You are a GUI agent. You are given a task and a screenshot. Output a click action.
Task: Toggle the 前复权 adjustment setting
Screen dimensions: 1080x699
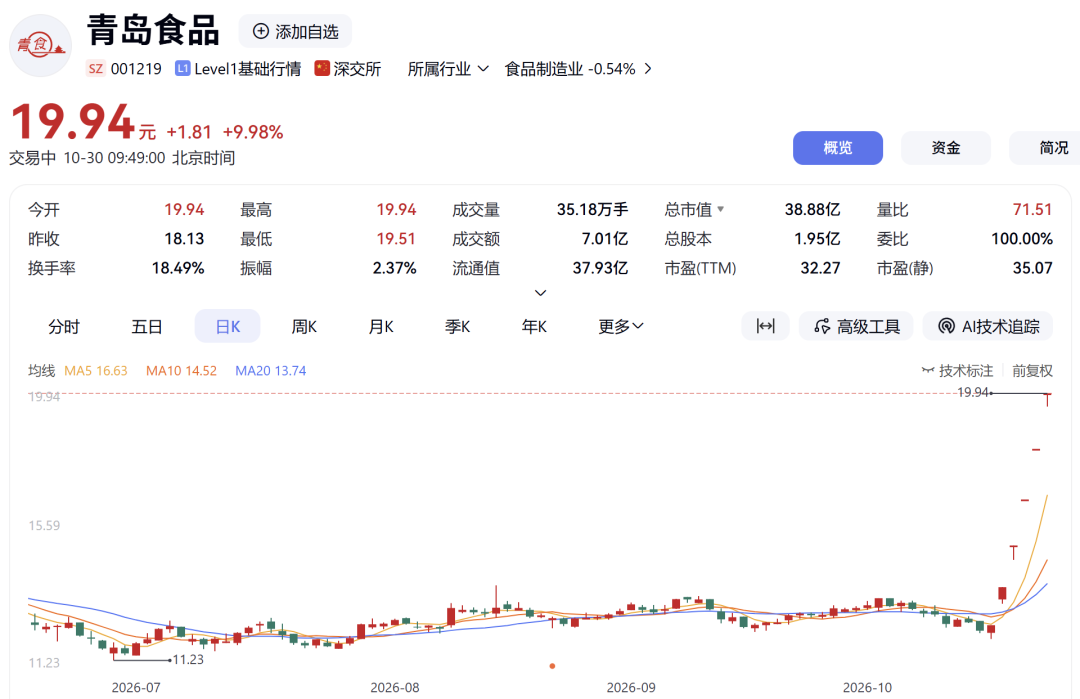(1032, 371)
